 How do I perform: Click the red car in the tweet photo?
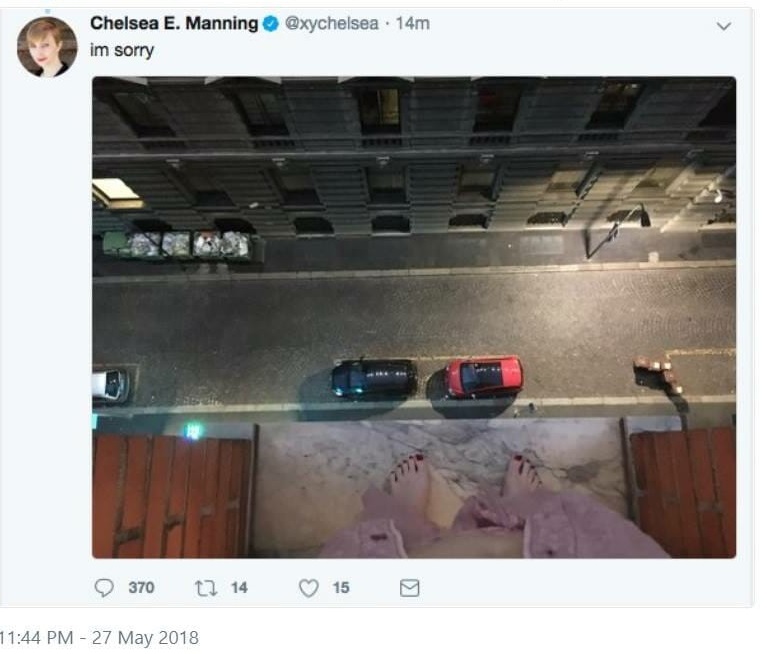483,377
